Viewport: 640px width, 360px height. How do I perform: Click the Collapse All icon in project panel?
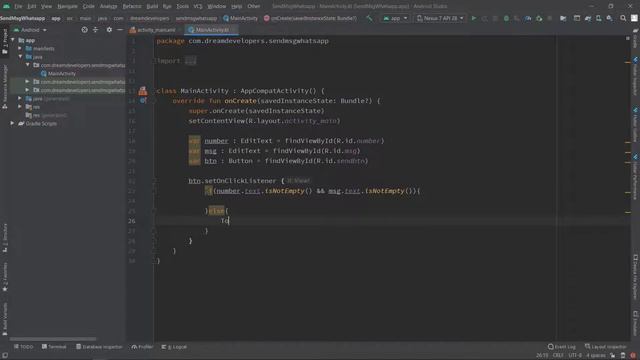(x=96, y=30)
